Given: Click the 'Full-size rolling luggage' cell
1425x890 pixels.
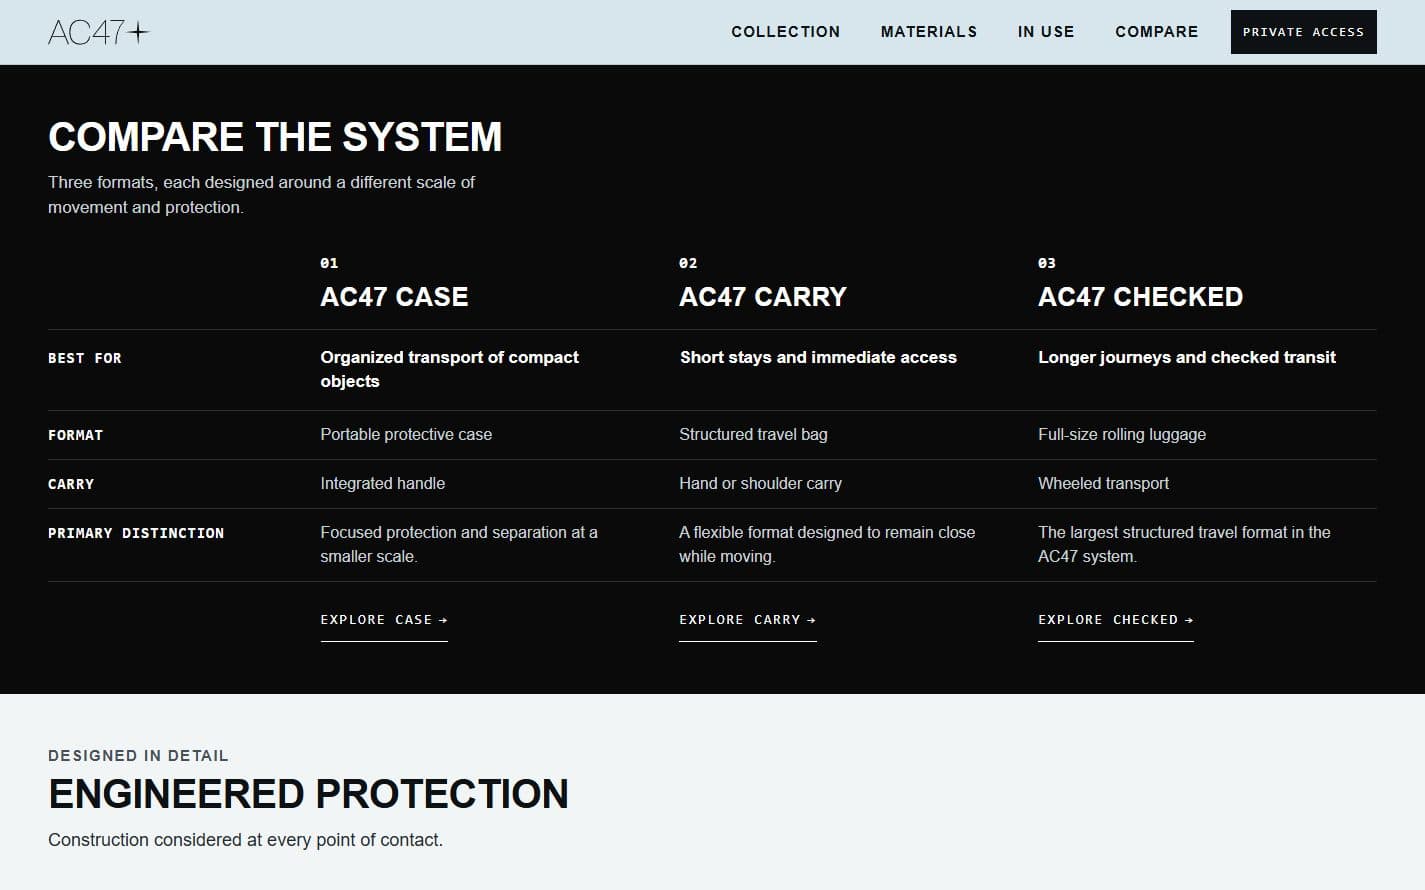Looking at the screenshot, I should (1122, 434).
